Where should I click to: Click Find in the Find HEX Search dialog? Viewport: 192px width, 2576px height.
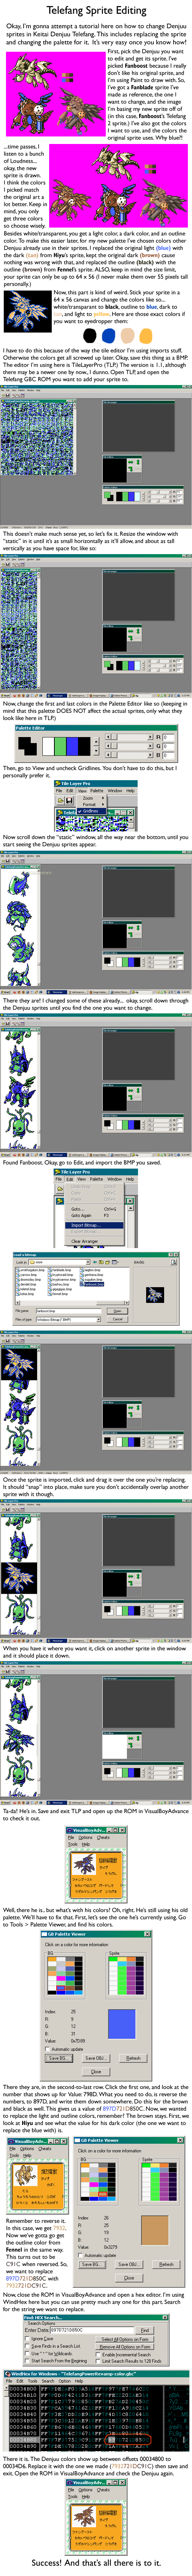[x=146, y=2329]
